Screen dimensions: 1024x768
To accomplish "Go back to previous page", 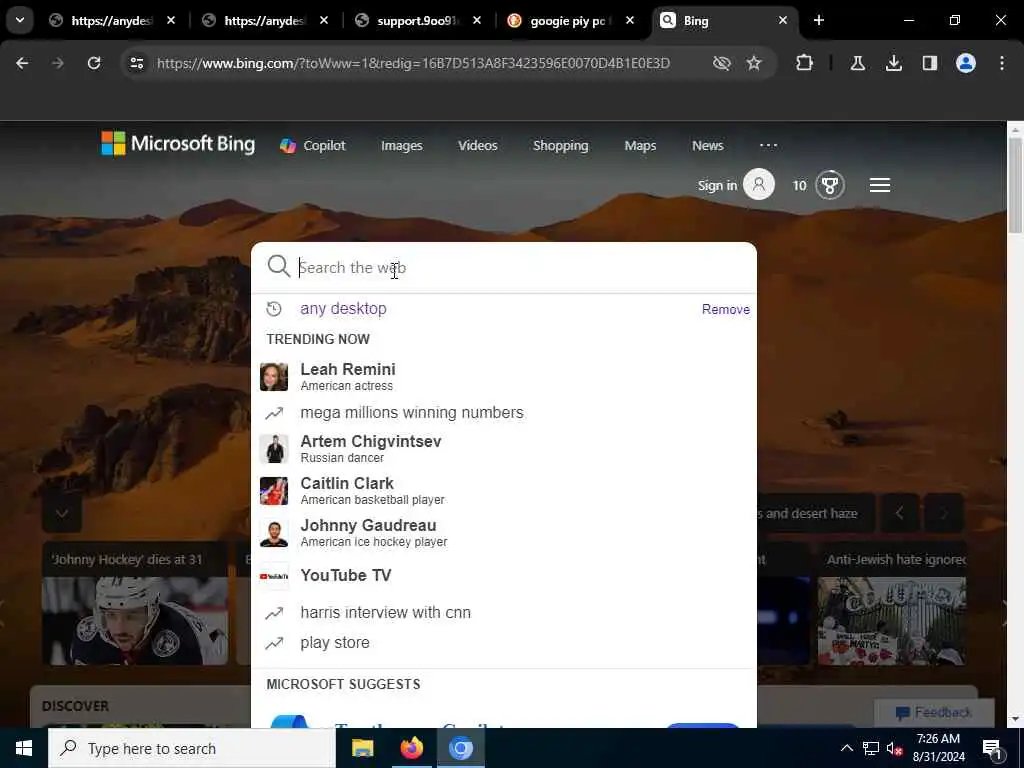I will (x=22, y=63).
